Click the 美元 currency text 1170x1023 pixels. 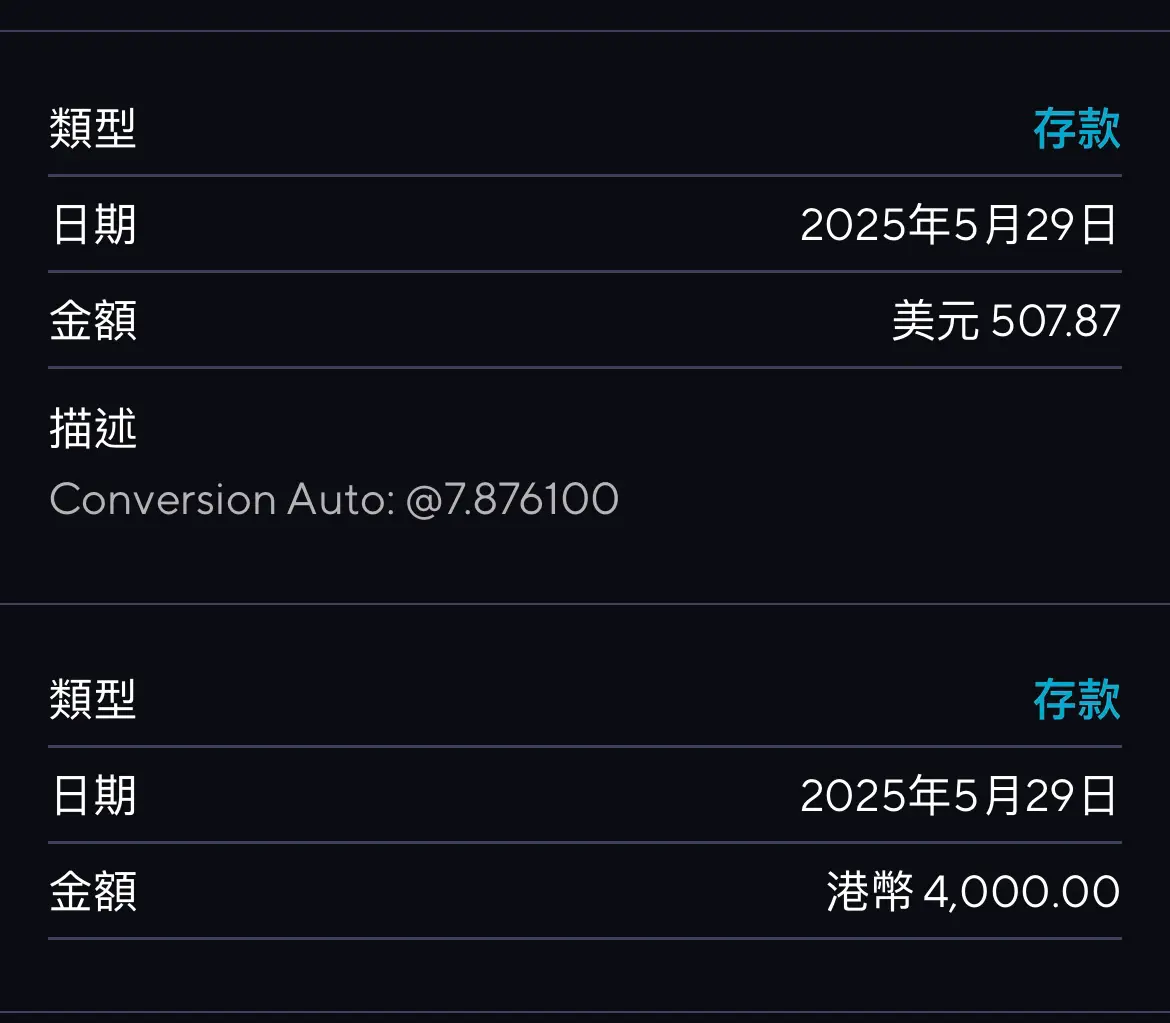[935, 321]
